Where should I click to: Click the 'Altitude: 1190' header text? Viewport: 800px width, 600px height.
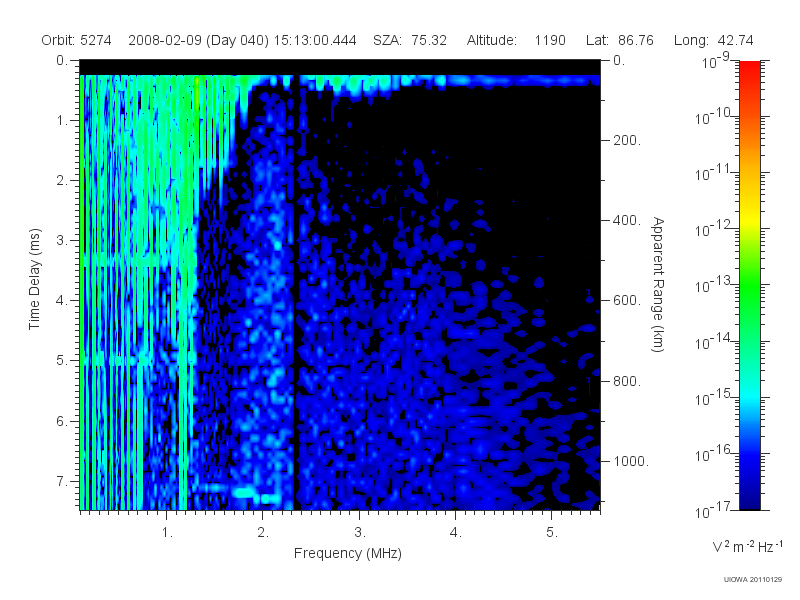(516, 40)
